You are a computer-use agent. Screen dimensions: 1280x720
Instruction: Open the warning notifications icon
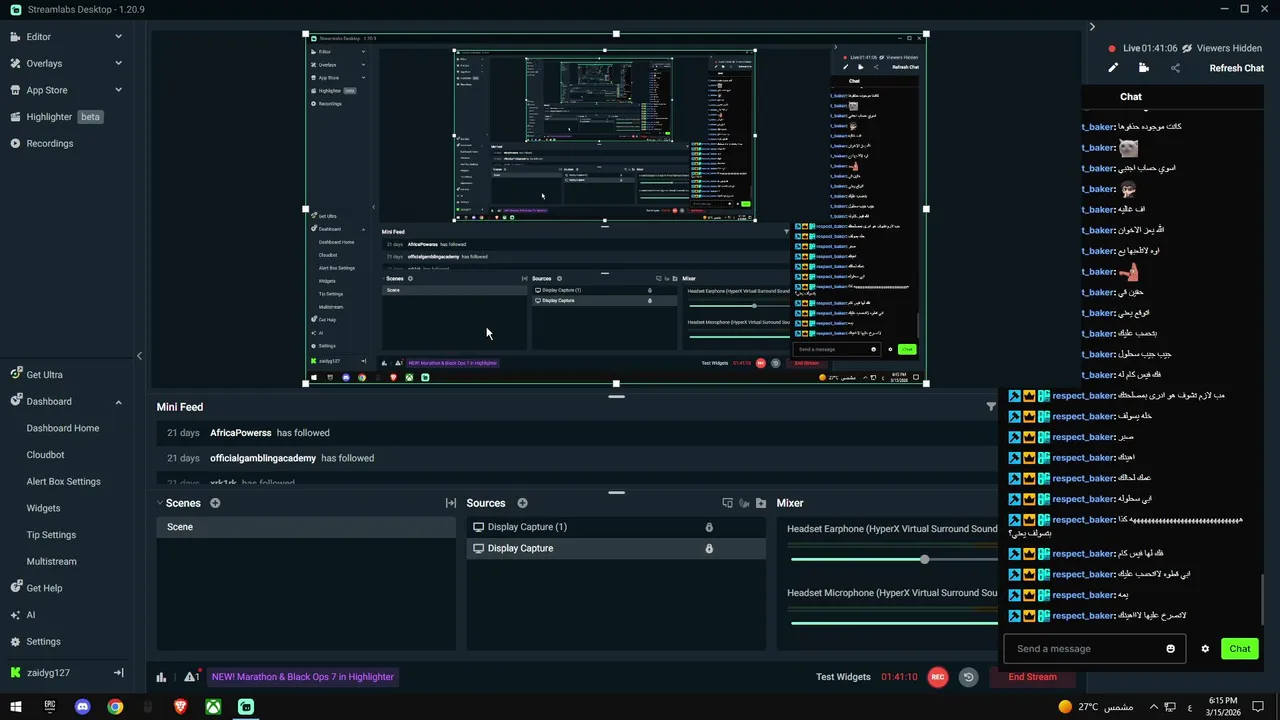pos(190,677)
